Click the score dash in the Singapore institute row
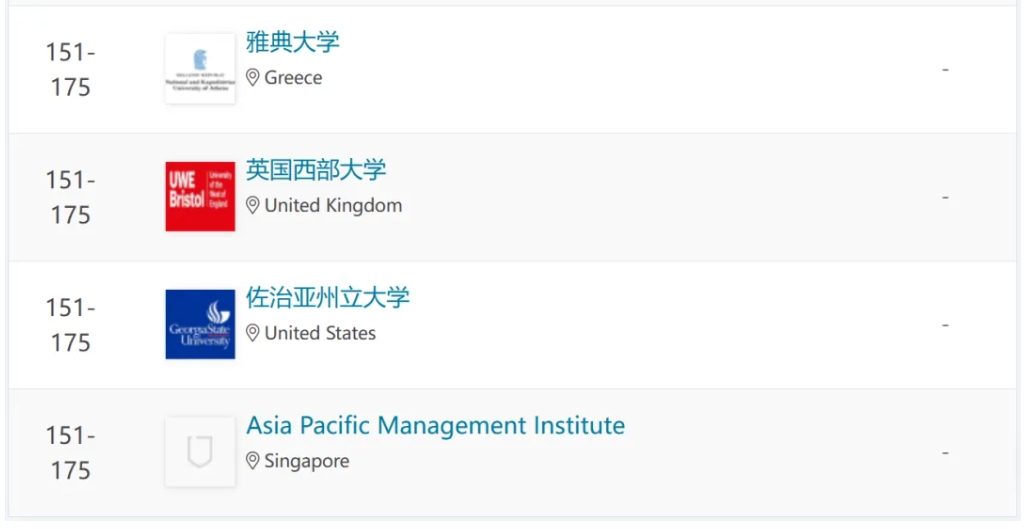Screen dimensions: 1030x529 pos(945,453)
